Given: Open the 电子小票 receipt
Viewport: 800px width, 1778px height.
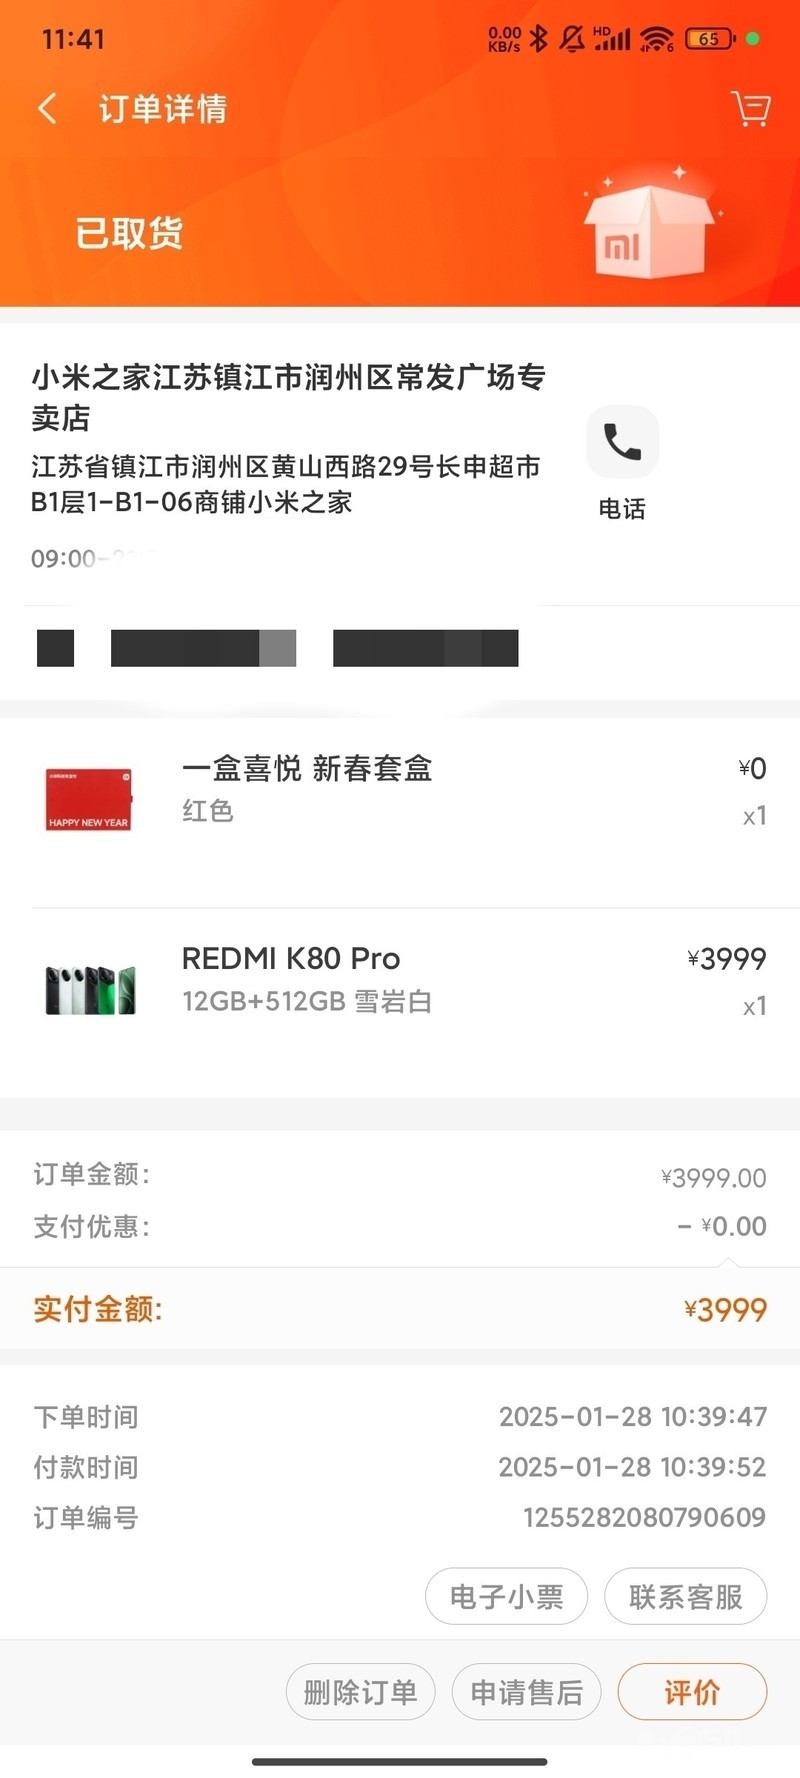Looking at the screenshot, I should point(506,1597).
